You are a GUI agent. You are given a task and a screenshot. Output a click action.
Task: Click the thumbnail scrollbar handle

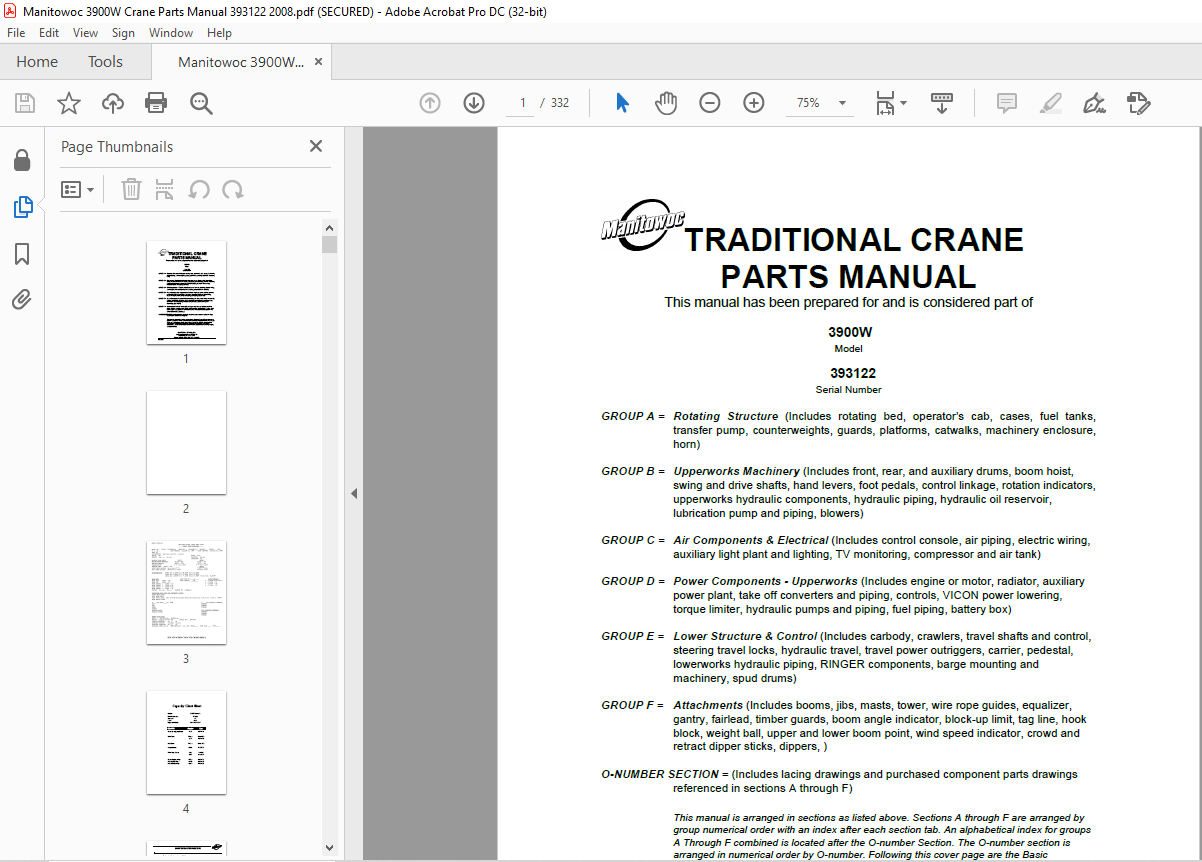pos(330,245)
